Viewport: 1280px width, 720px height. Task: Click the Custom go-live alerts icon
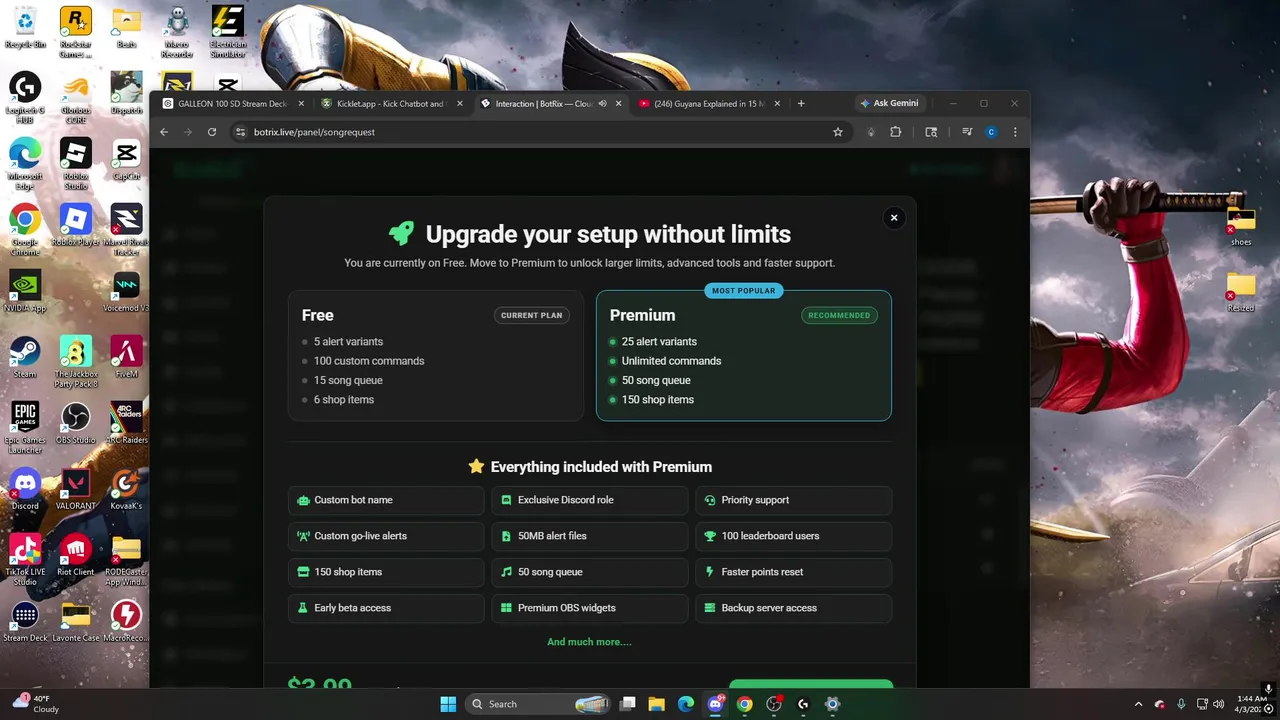304,536
